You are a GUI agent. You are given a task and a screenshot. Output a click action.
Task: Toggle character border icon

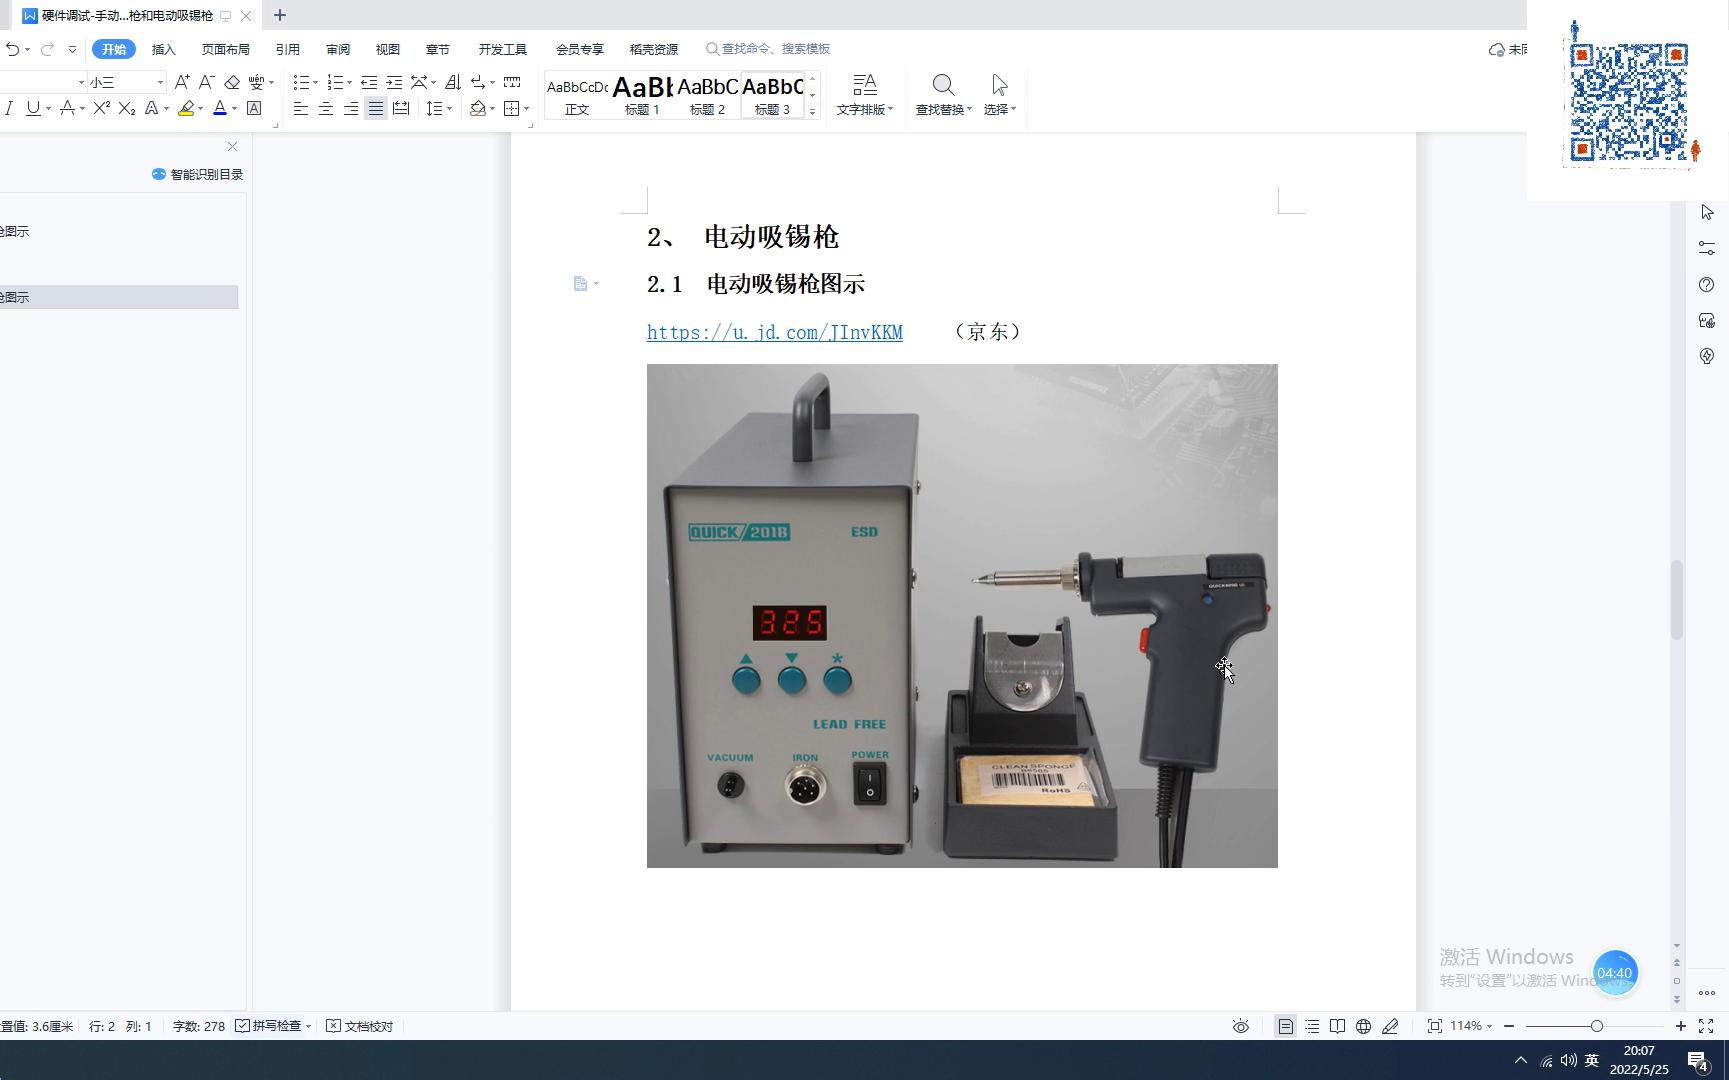[x=254, y=108]
